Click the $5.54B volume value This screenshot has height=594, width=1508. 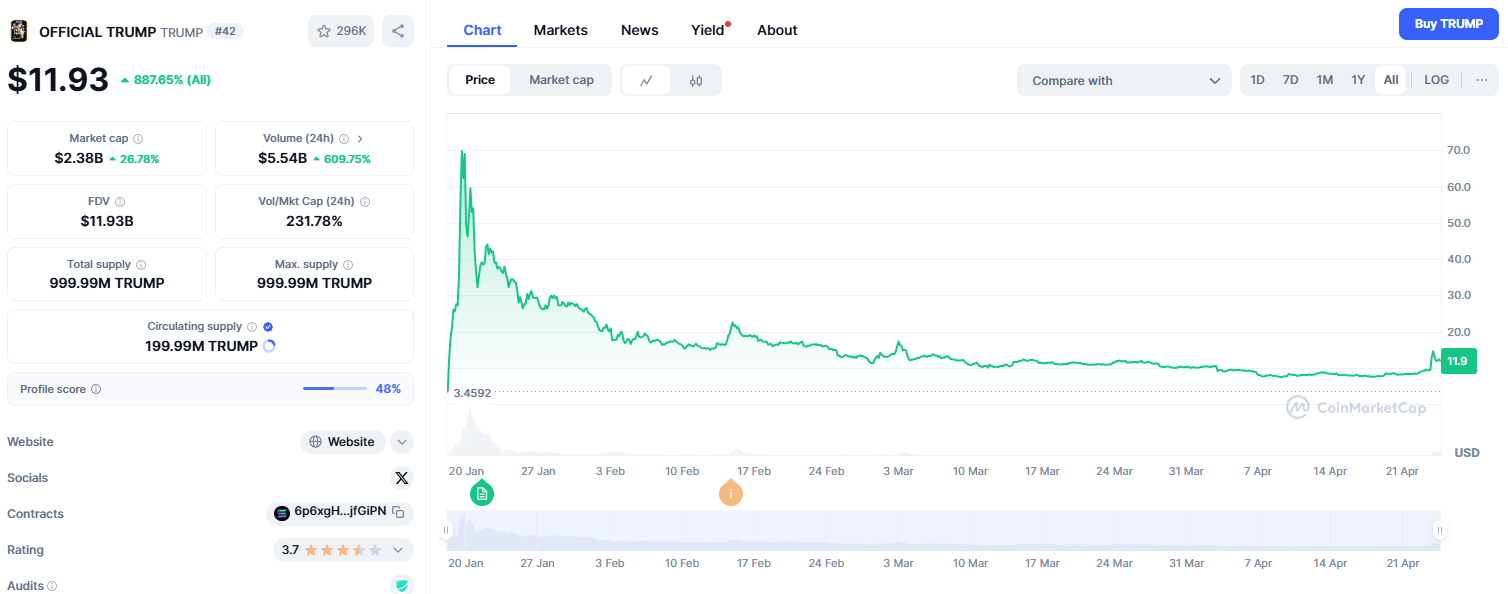(283, 158)
